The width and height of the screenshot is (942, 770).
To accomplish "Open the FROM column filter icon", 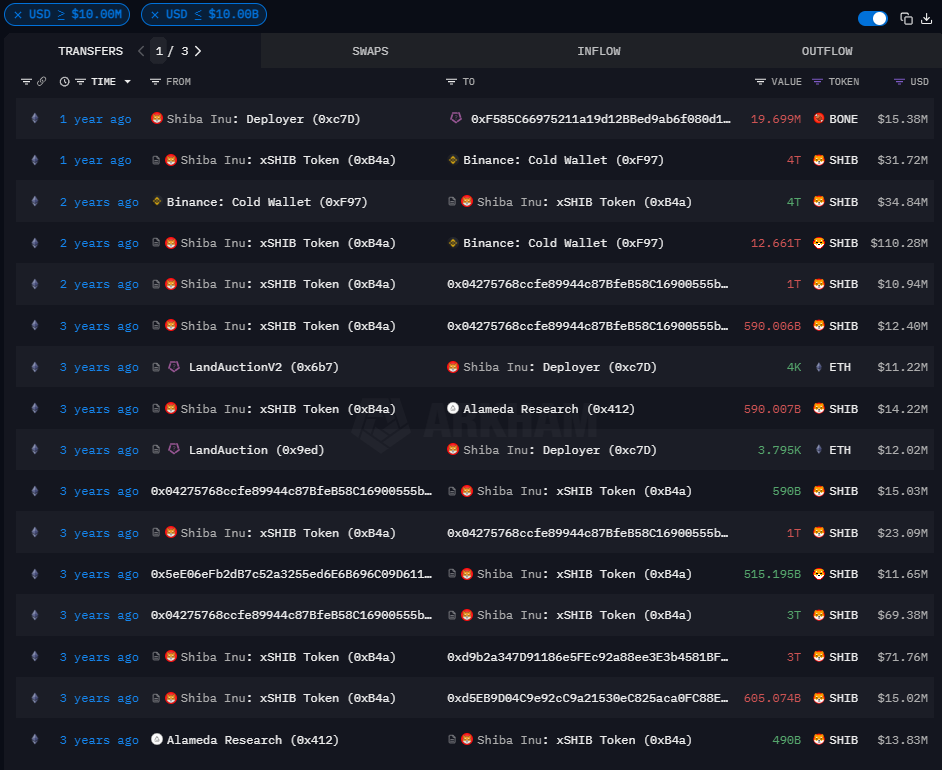I will [x=155, y=82].
